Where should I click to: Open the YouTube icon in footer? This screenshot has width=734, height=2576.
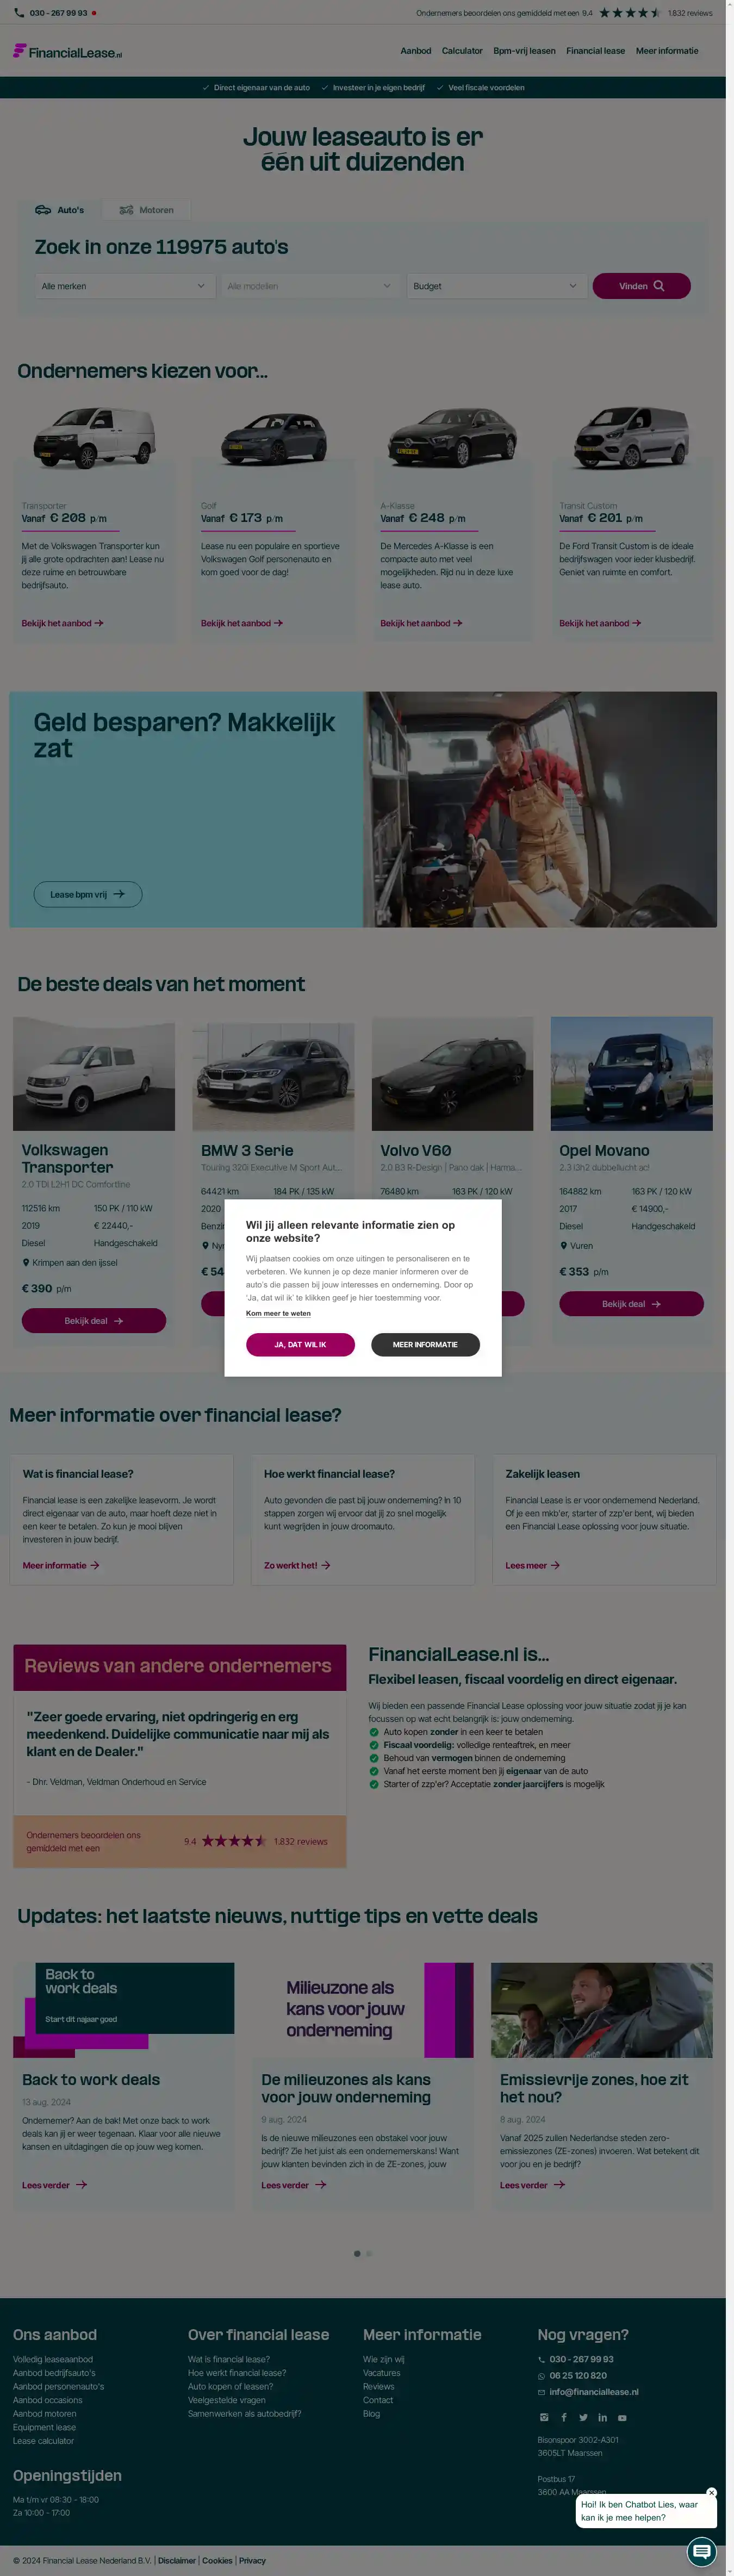click(622, 2417)
